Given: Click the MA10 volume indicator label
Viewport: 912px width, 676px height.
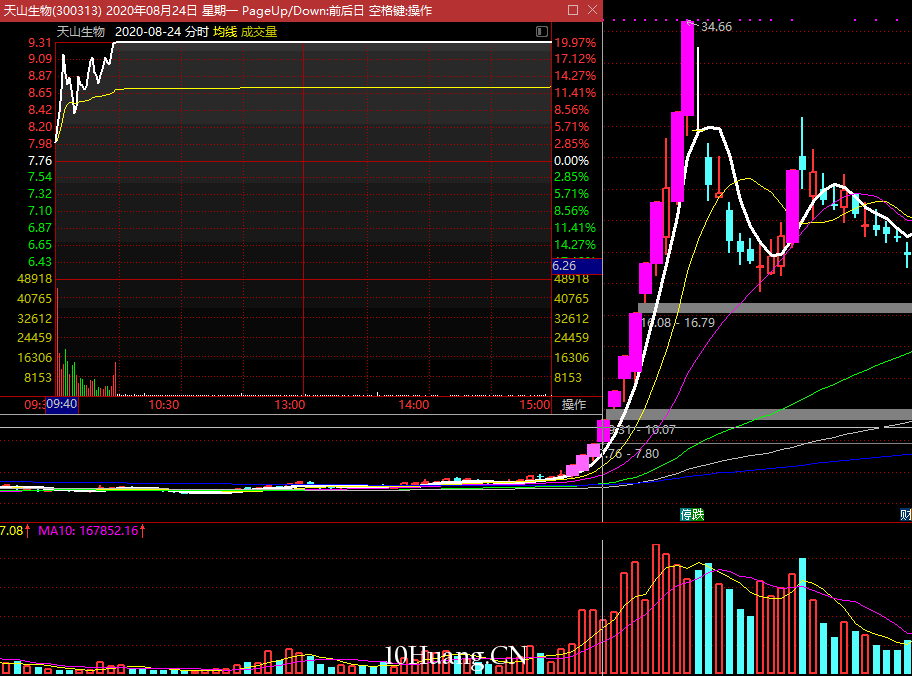Looking at the screenshot, I should pos(90,530).
